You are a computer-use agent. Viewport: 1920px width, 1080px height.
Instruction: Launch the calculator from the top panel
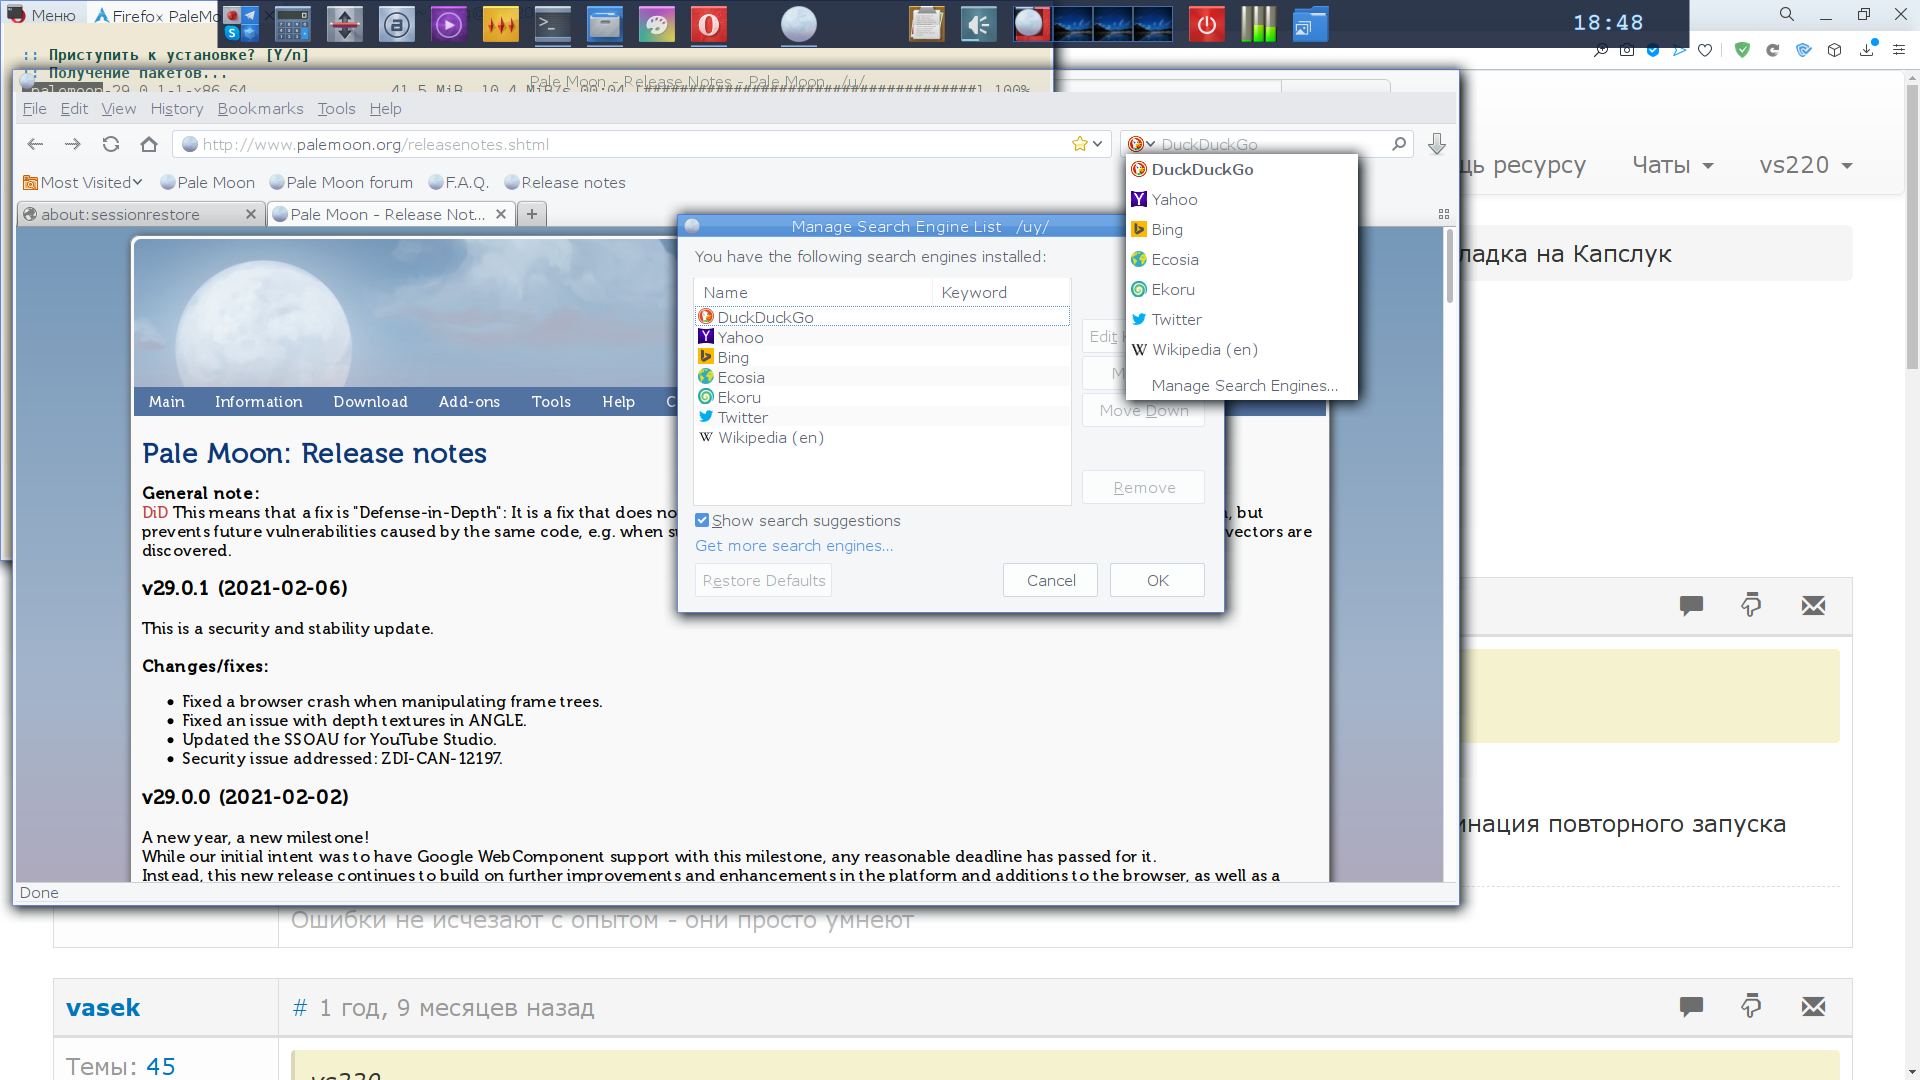293,24
